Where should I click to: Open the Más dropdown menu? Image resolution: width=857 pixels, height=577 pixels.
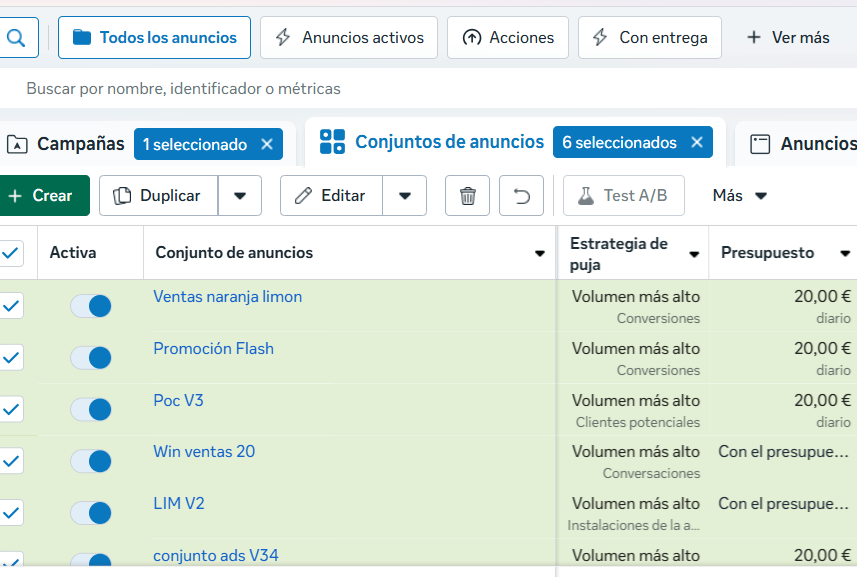tap(739, 196)
